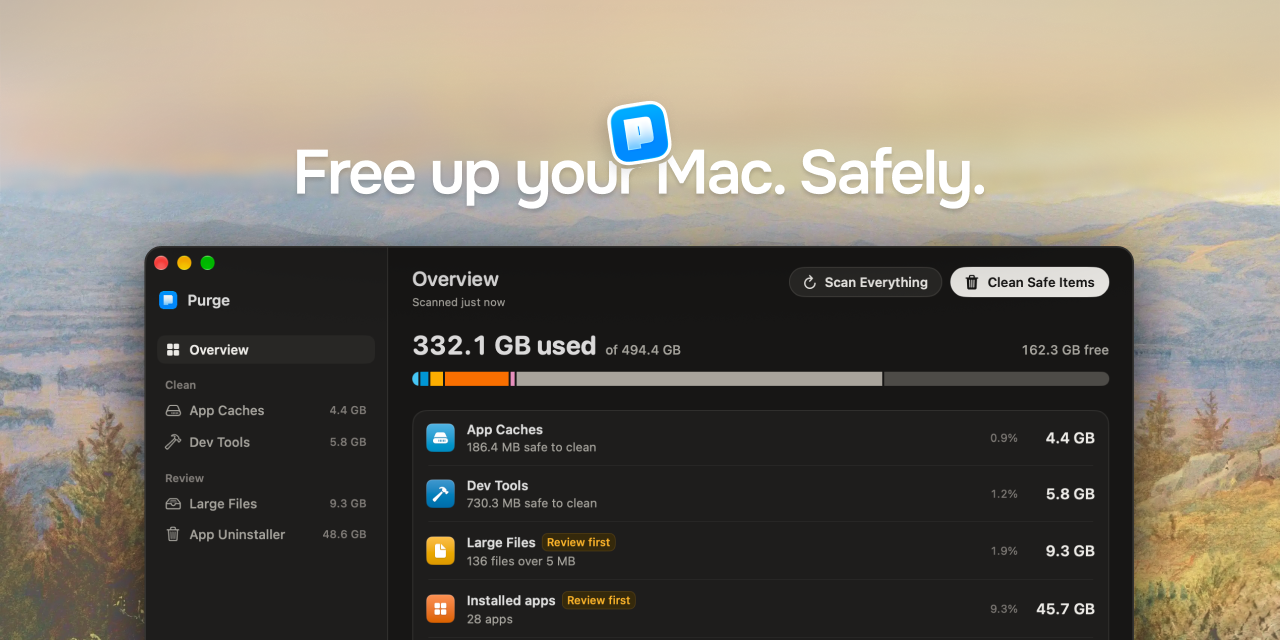Screen dimensions: 1280x640
Task: Click the Review first badge on Installed apps
Action: tap(598, 600)
